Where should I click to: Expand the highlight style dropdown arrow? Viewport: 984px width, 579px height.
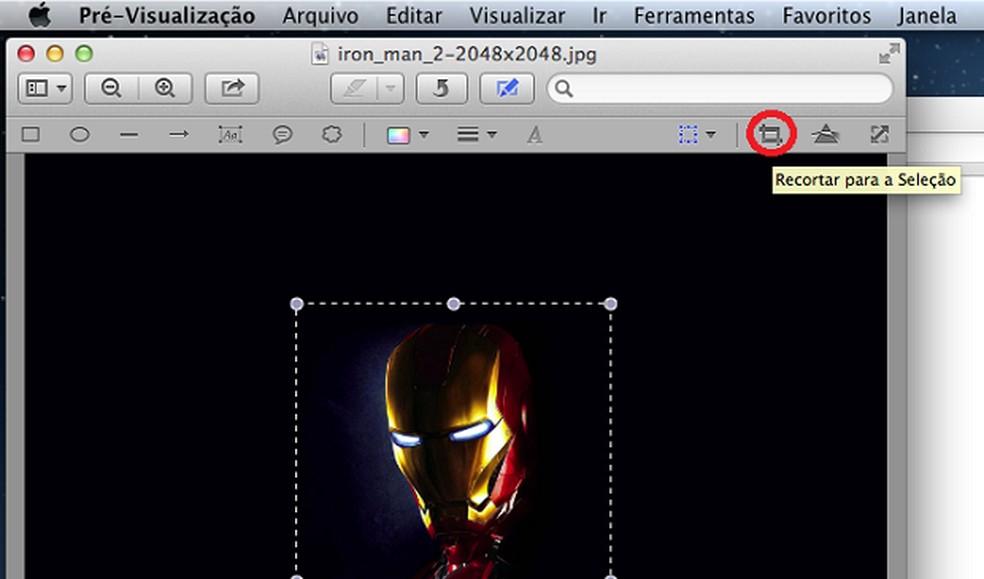coord(390,88)
